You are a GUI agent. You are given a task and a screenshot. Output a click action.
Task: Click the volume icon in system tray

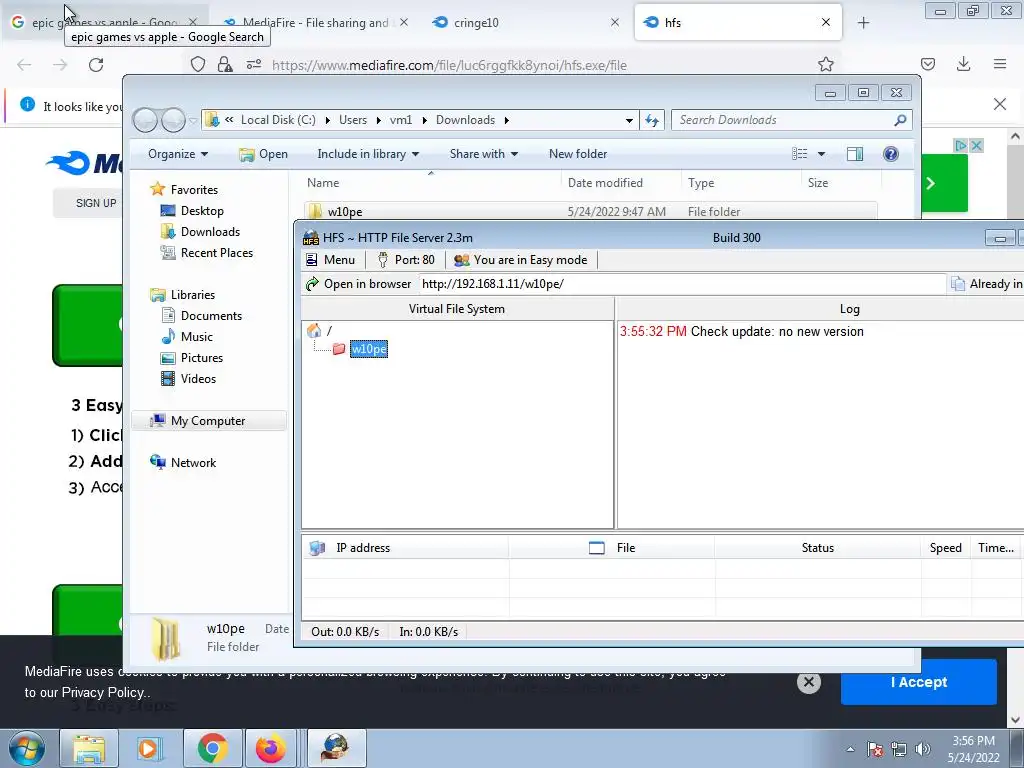pyautogui.click(x=923, y=749)
